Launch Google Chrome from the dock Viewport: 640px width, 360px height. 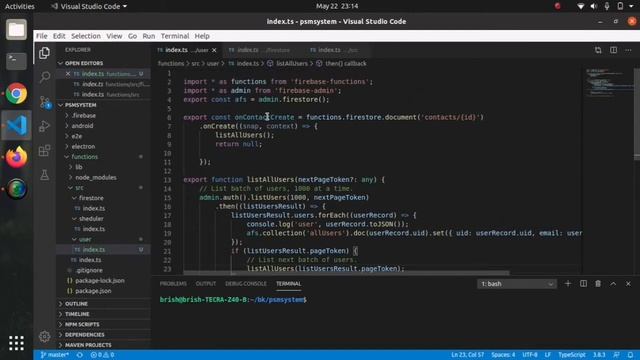(x=16, y=94)
